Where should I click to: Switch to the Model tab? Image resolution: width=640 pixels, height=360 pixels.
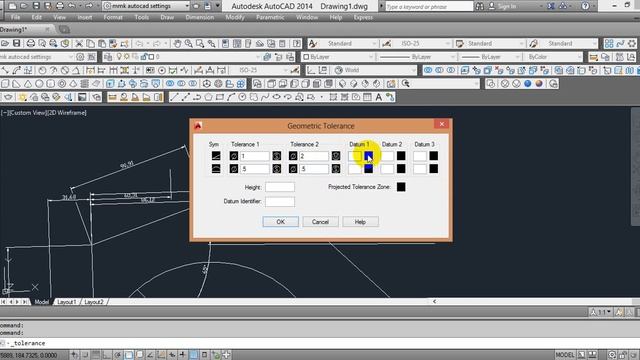pyautogui.click(x=42, y=302)
